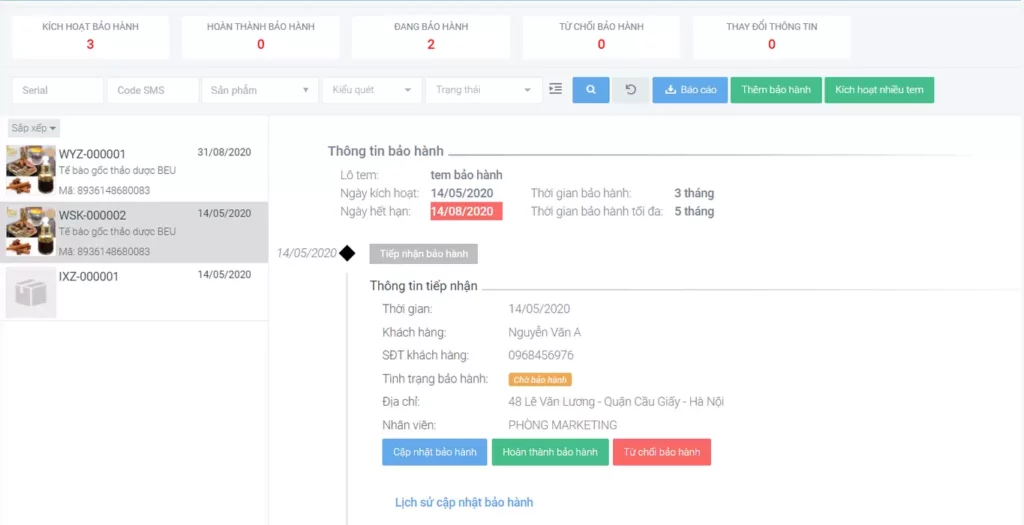Click the black diamond timeline marker
Image resolution: width=1024 pixels, height=525 pixels.
click(347, 253)
